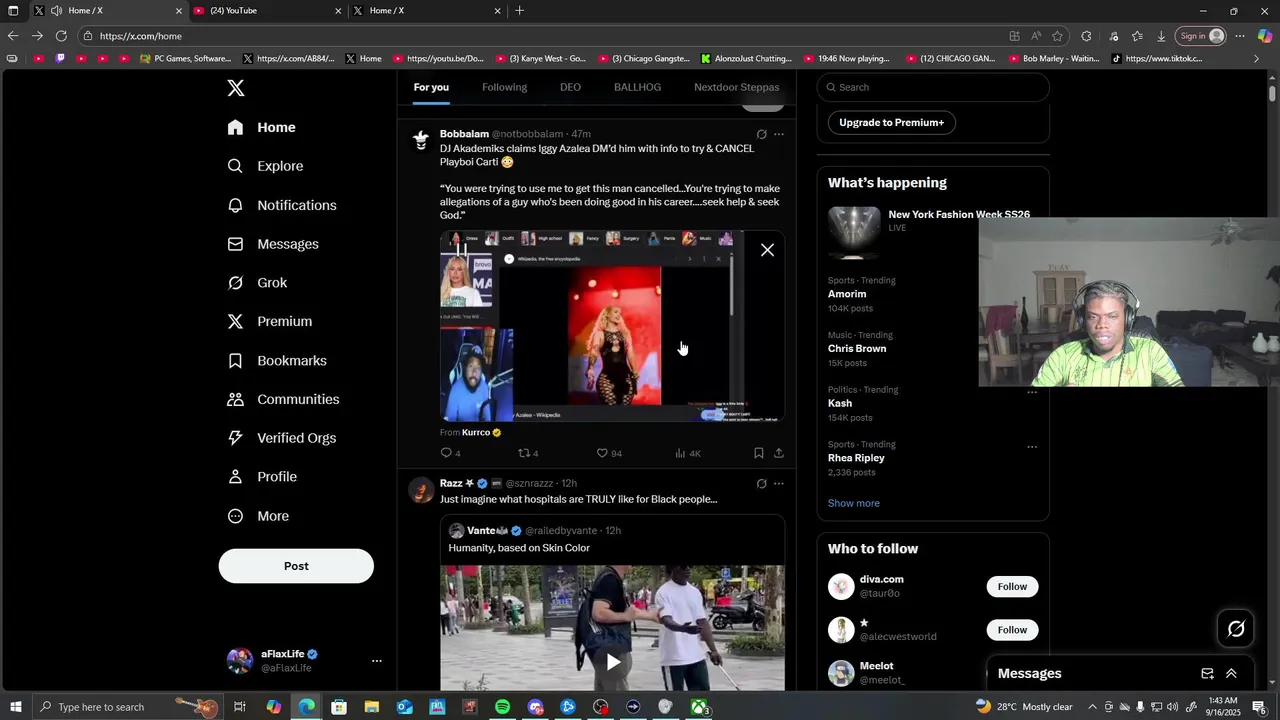This screenshot has width=1280, height=720.
Task: Click Show more under What's happening
Action: [x=854, y=503]
